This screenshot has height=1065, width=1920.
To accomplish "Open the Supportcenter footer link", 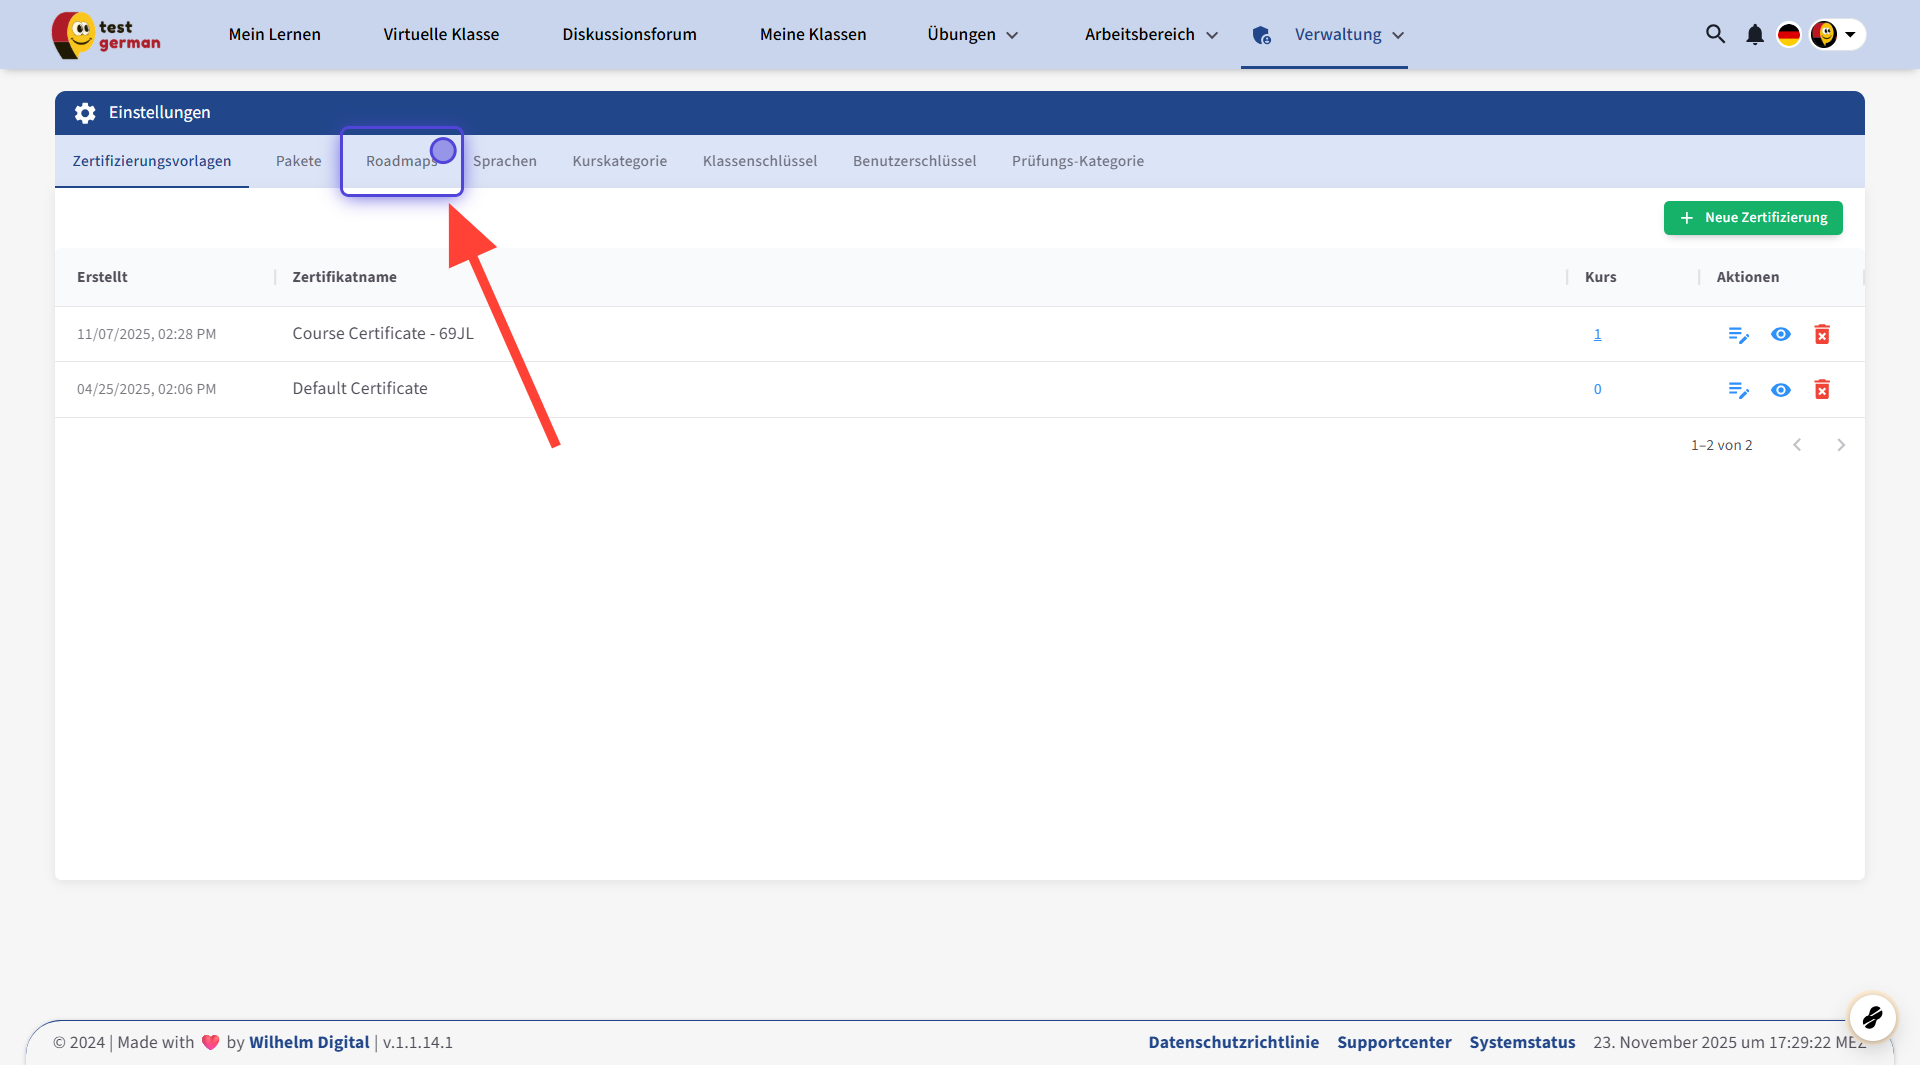I will (1394, 1042).
